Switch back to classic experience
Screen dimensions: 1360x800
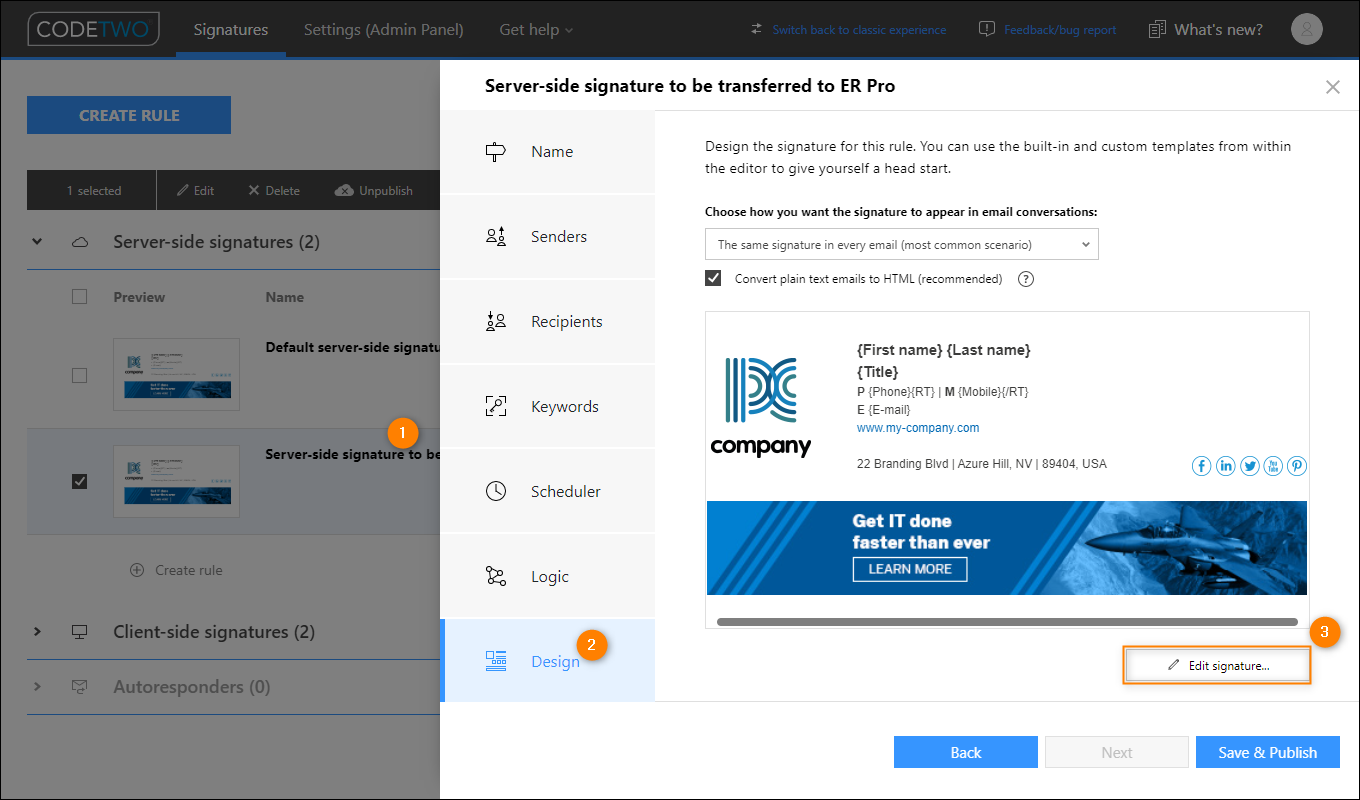(x=848, y=30)
